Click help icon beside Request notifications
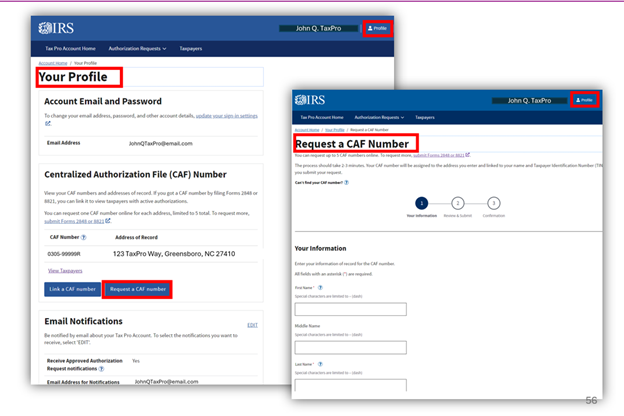 click(101, 369)
